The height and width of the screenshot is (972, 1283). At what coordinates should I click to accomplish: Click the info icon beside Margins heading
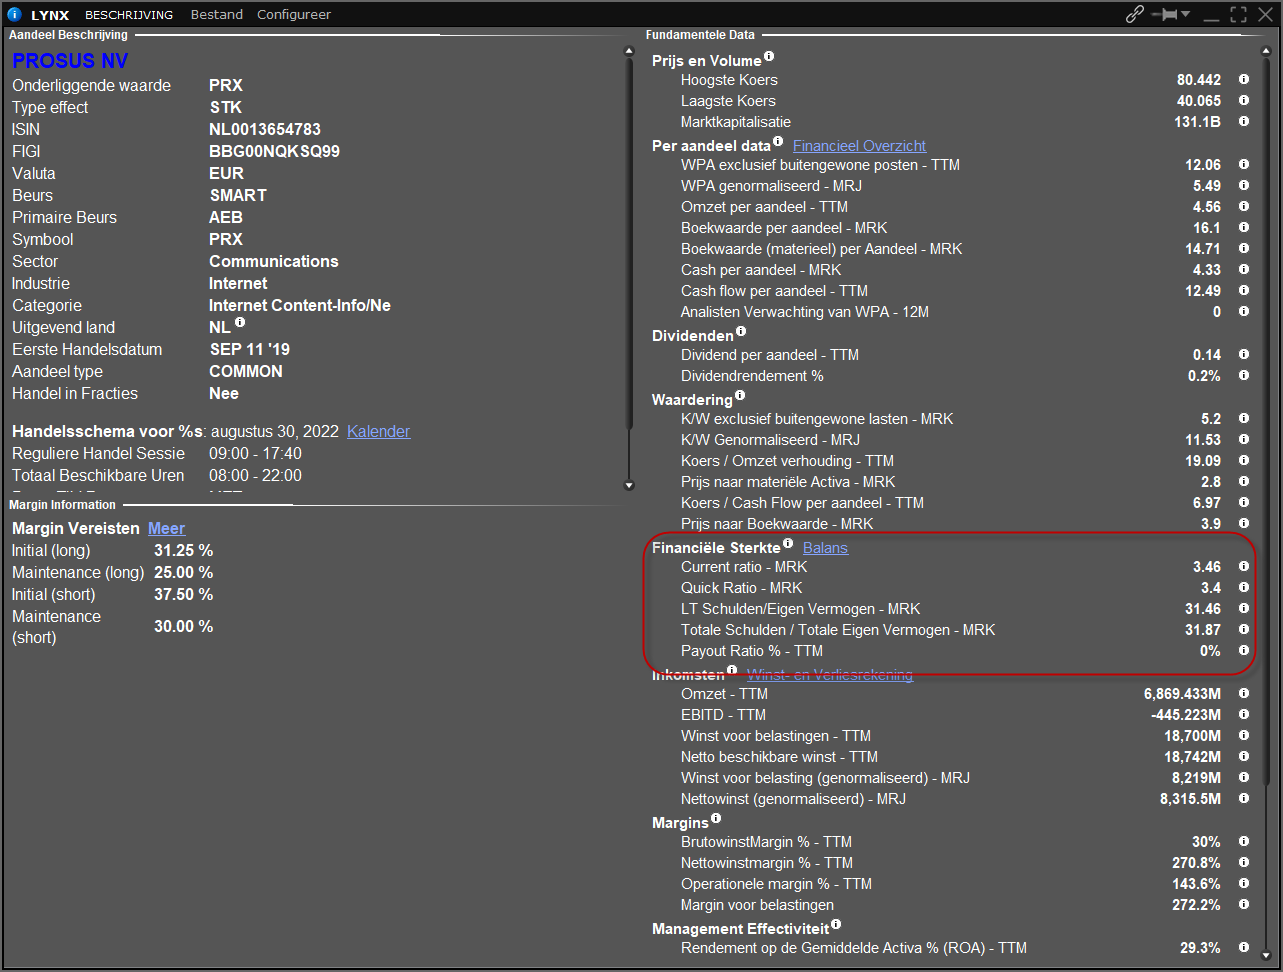click(716, 818)
